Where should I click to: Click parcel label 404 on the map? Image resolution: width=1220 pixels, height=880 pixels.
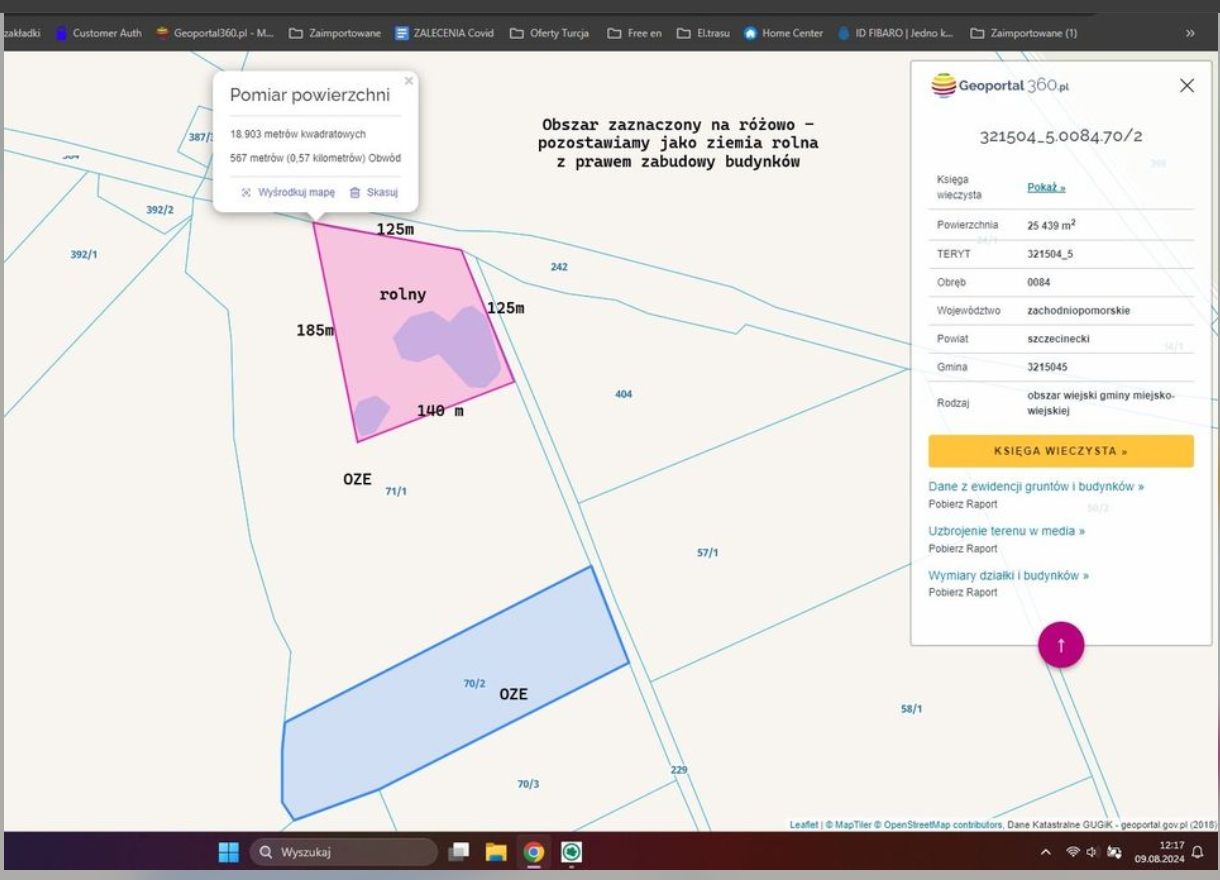[x=623, y=394]
